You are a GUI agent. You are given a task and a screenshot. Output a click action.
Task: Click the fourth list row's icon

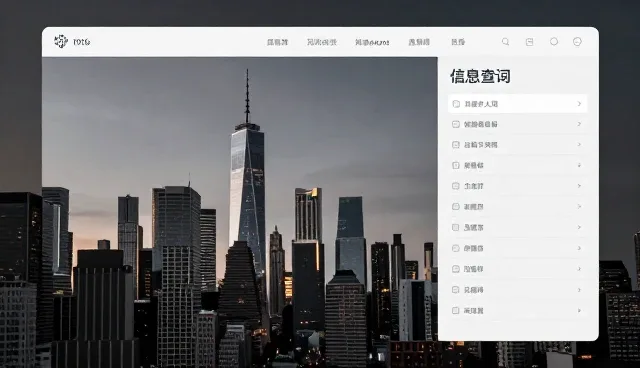pyautogui.click(x=456, y=165)
